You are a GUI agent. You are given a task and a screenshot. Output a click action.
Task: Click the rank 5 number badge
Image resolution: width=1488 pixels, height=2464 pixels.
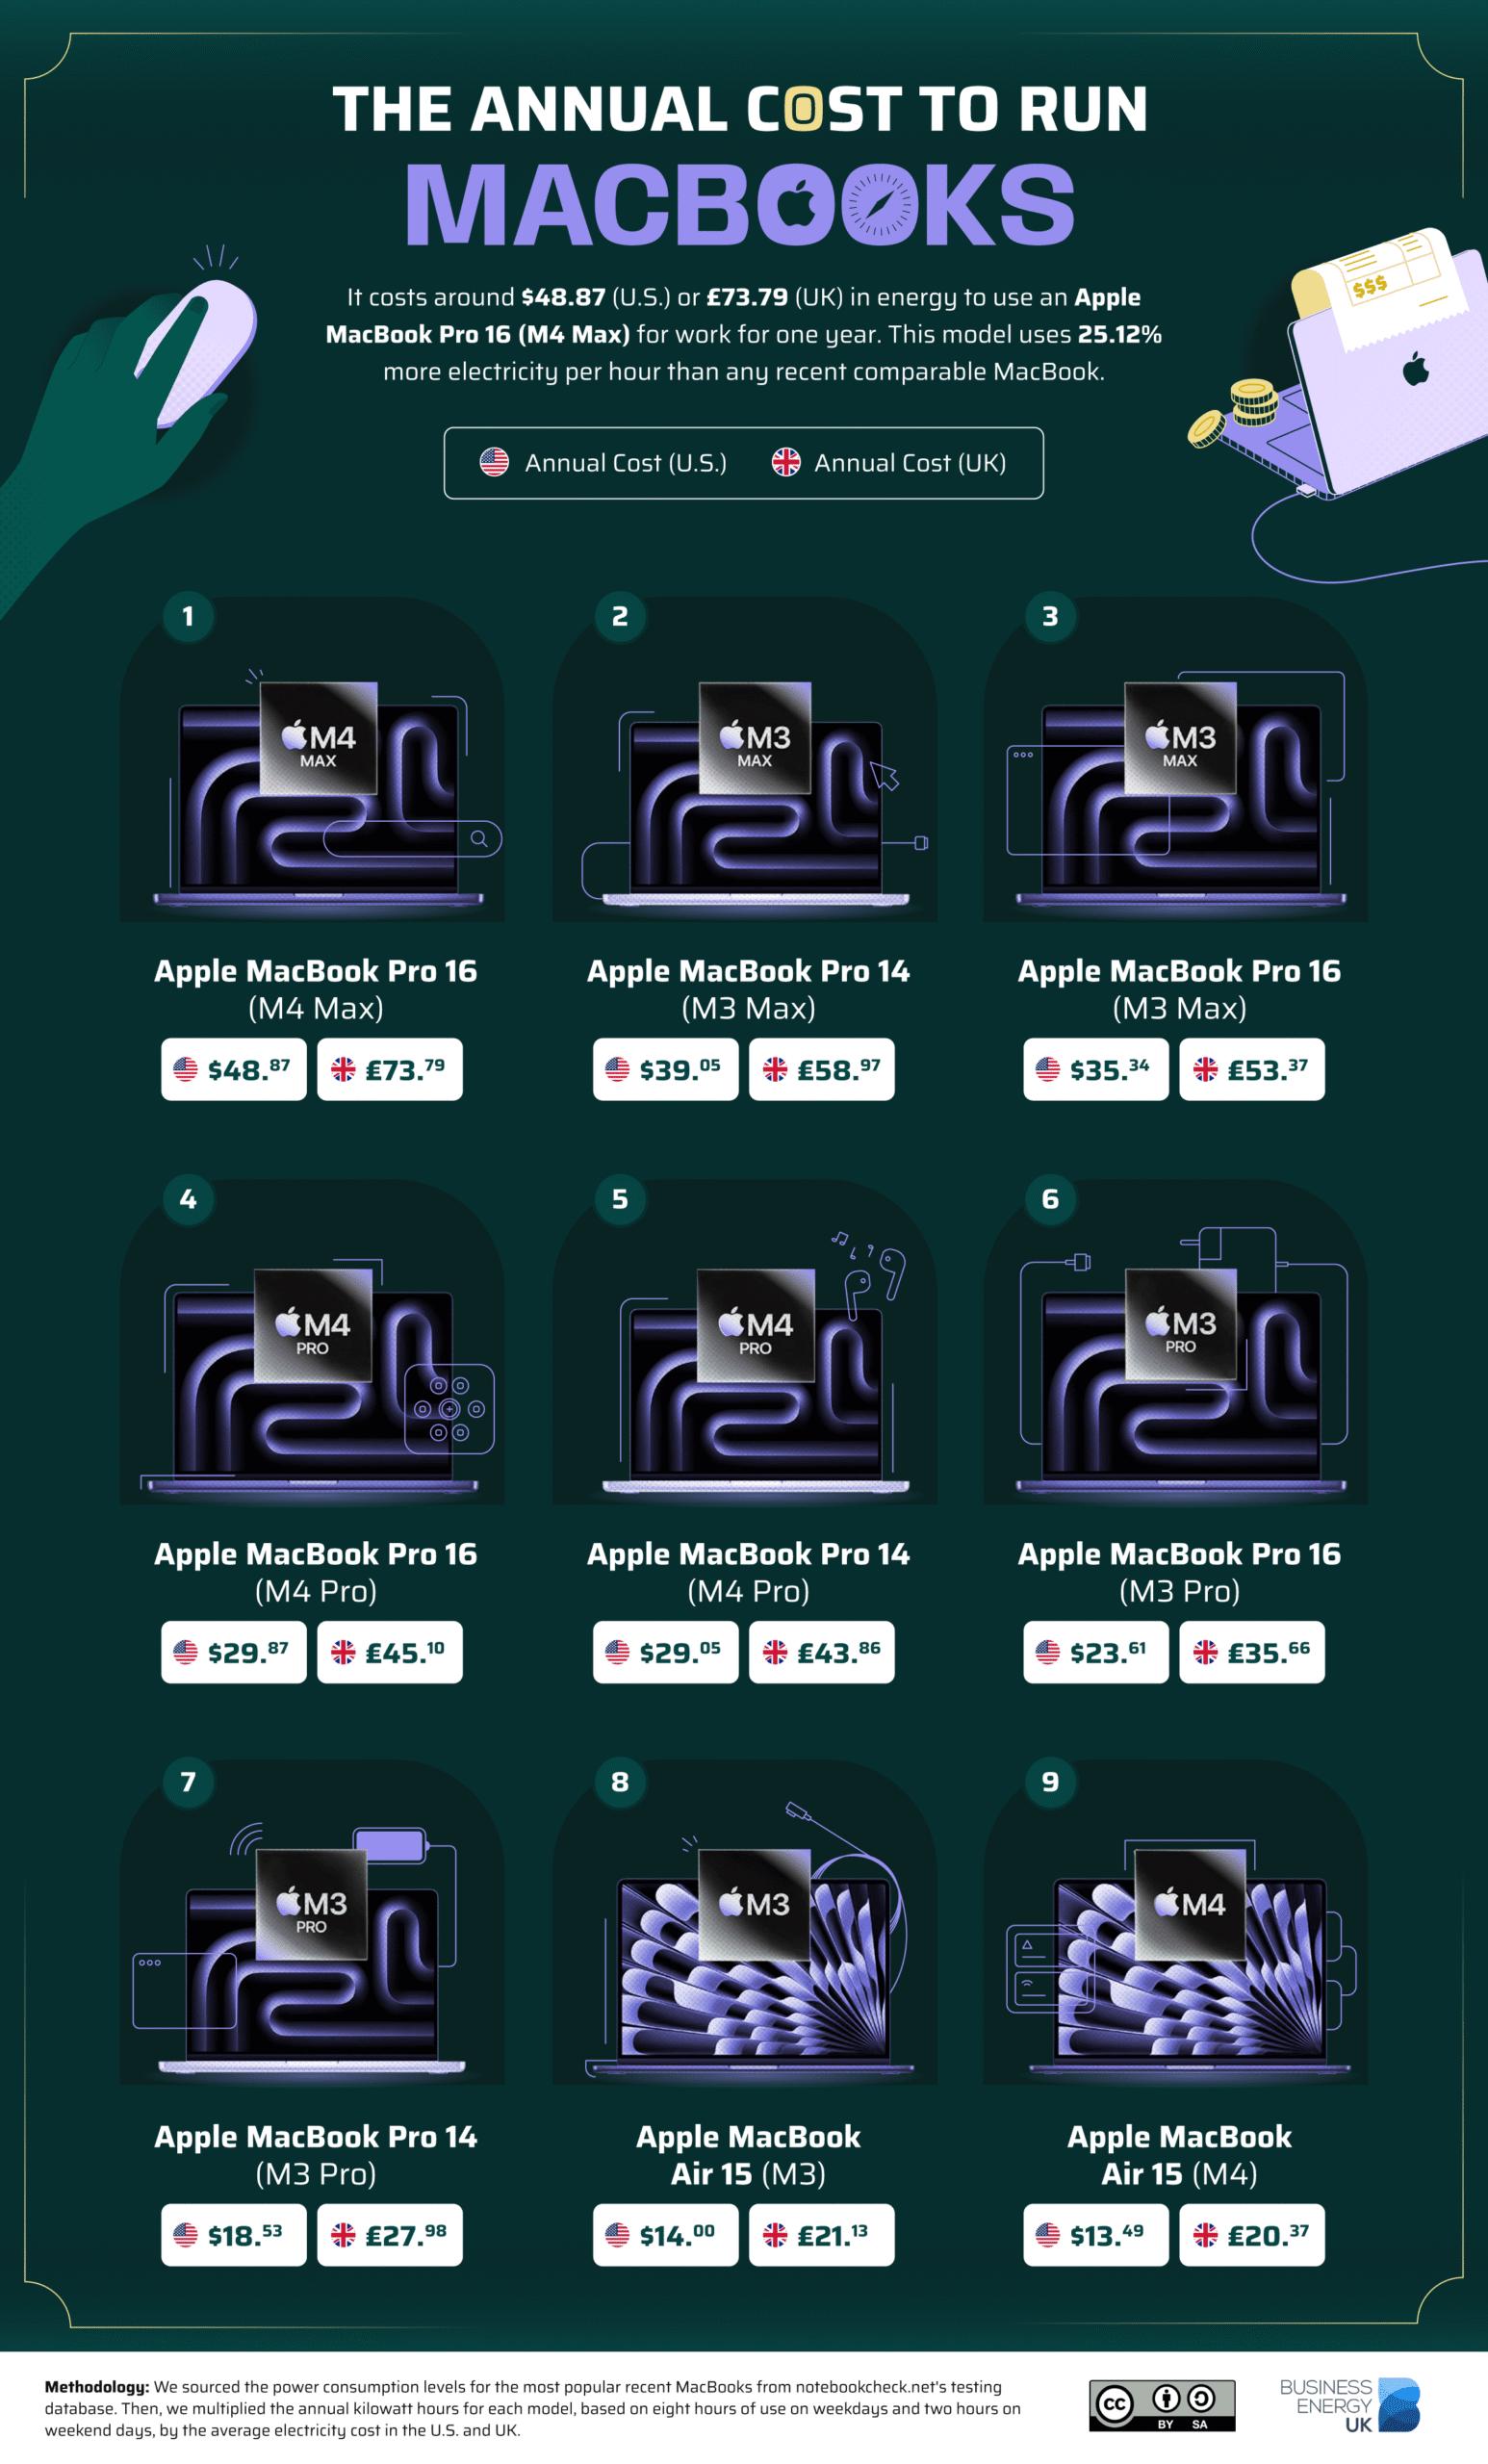pos(620,1199)
